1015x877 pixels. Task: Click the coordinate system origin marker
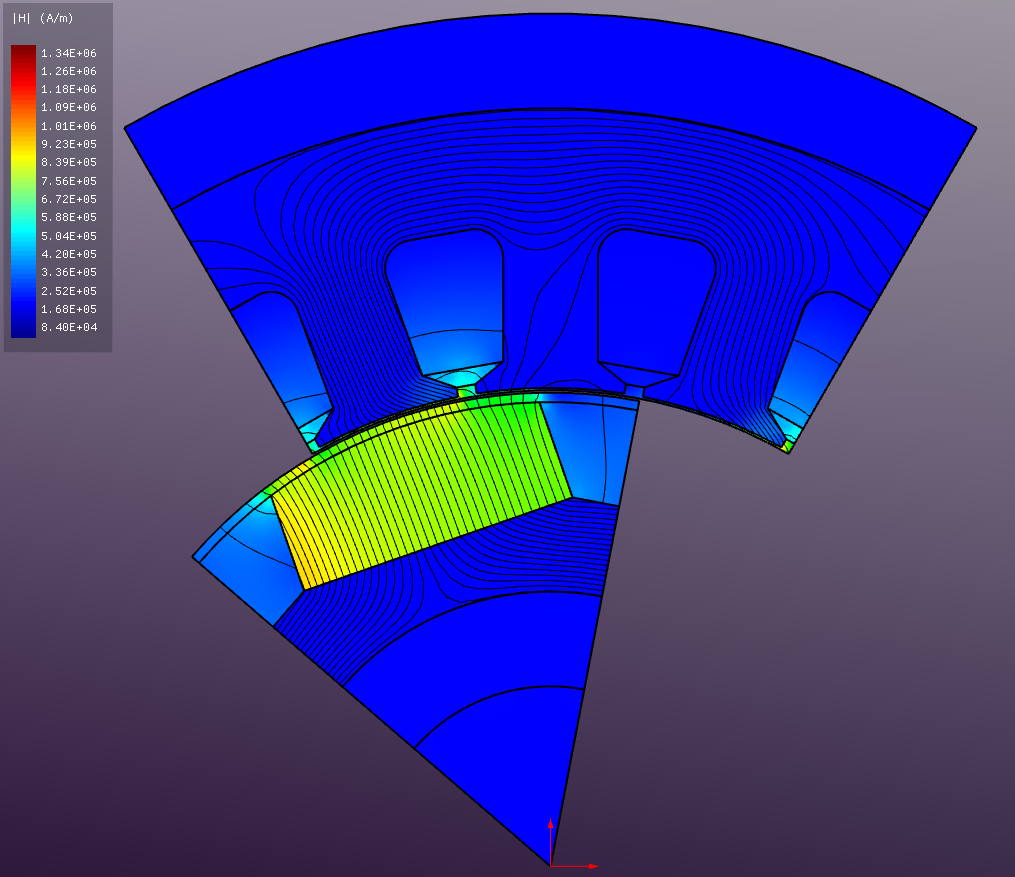(x=550, y=865)
